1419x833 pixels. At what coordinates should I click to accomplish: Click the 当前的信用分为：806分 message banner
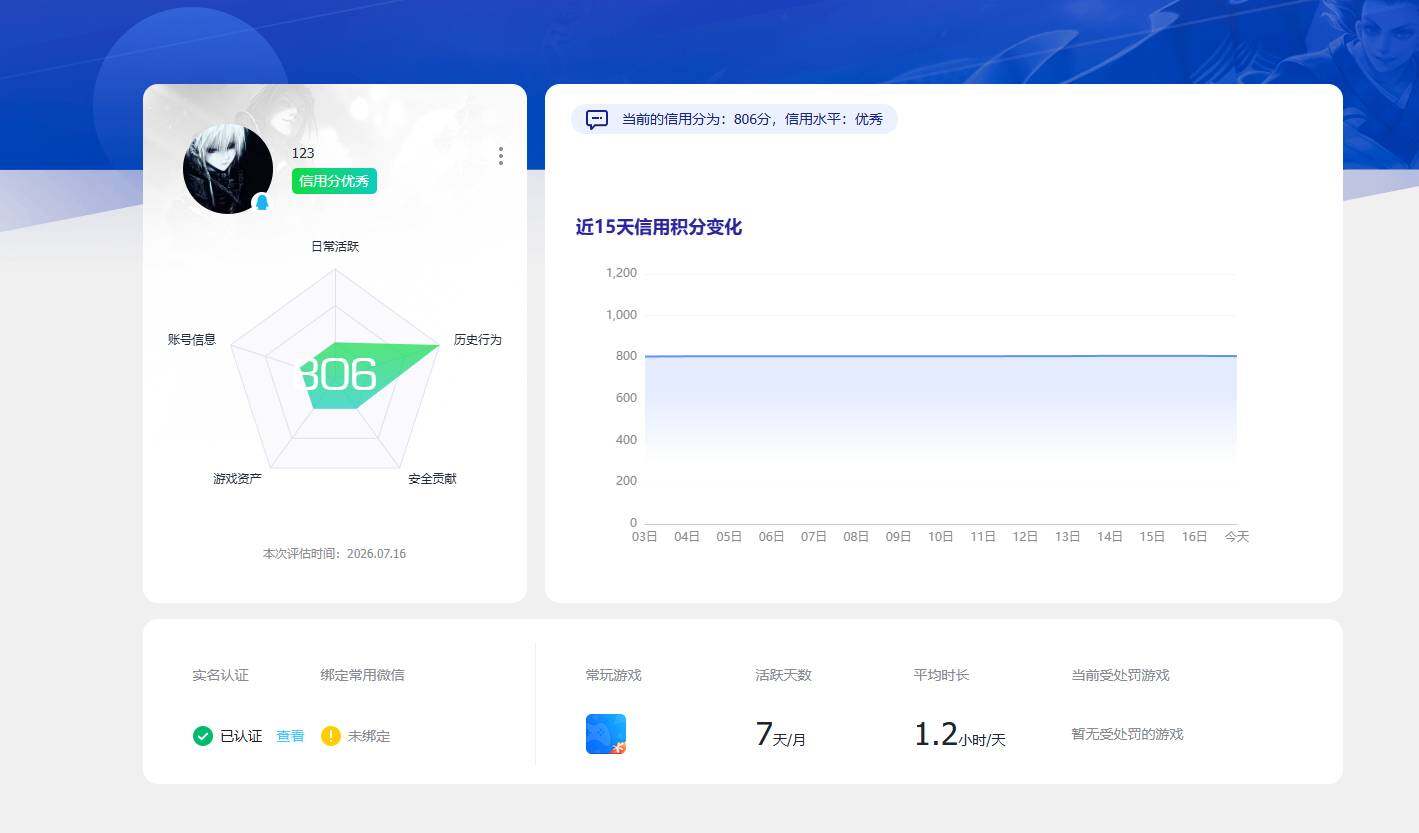734,120
